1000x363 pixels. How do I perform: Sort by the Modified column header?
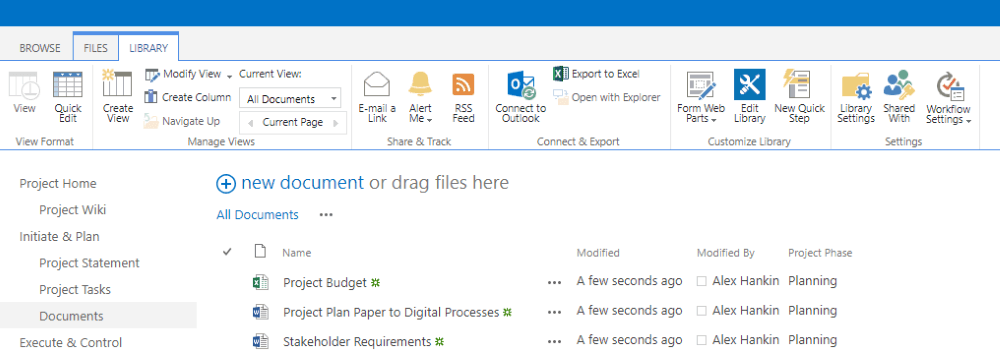coord(598,253)
